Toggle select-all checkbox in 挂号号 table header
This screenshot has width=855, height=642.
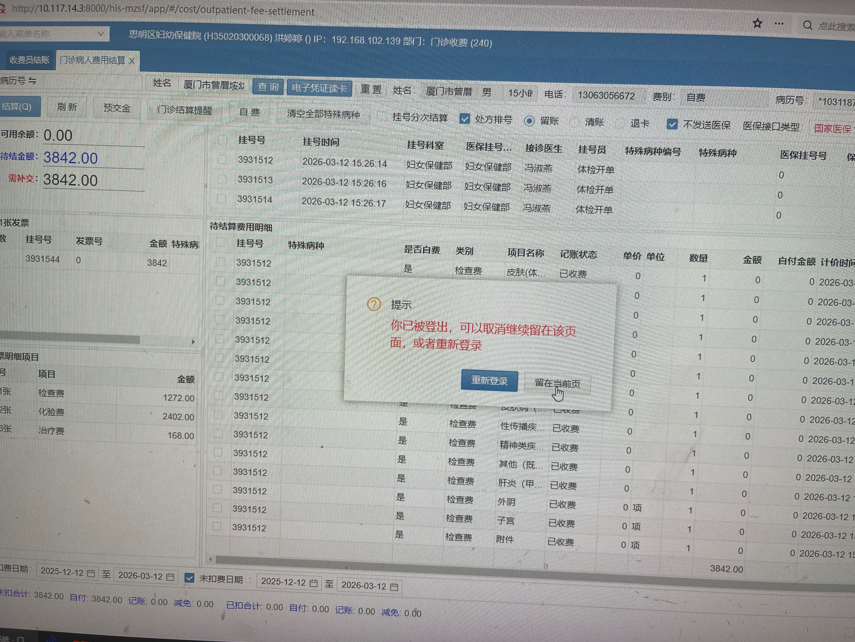tap(222, 140)
